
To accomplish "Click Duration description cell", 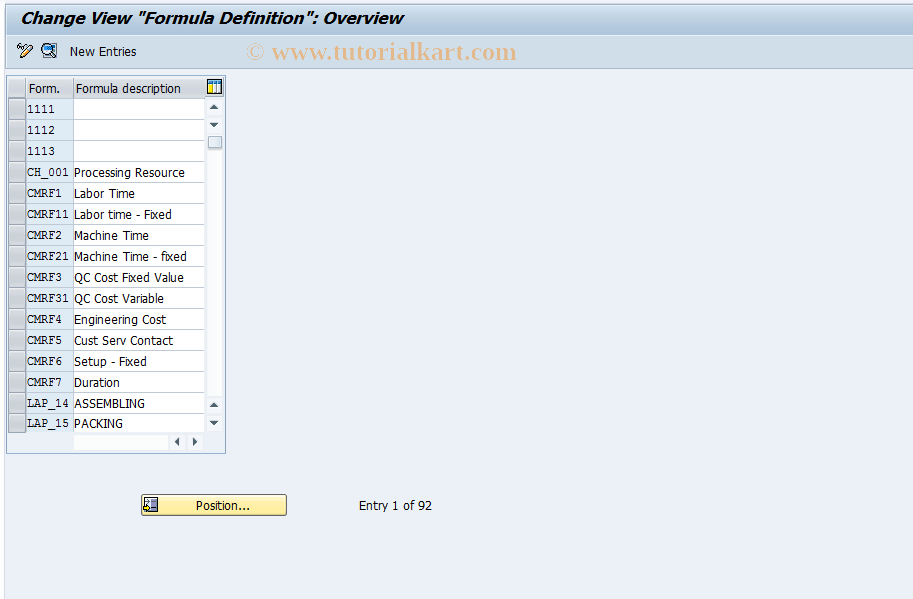I will tap(139, 382).
